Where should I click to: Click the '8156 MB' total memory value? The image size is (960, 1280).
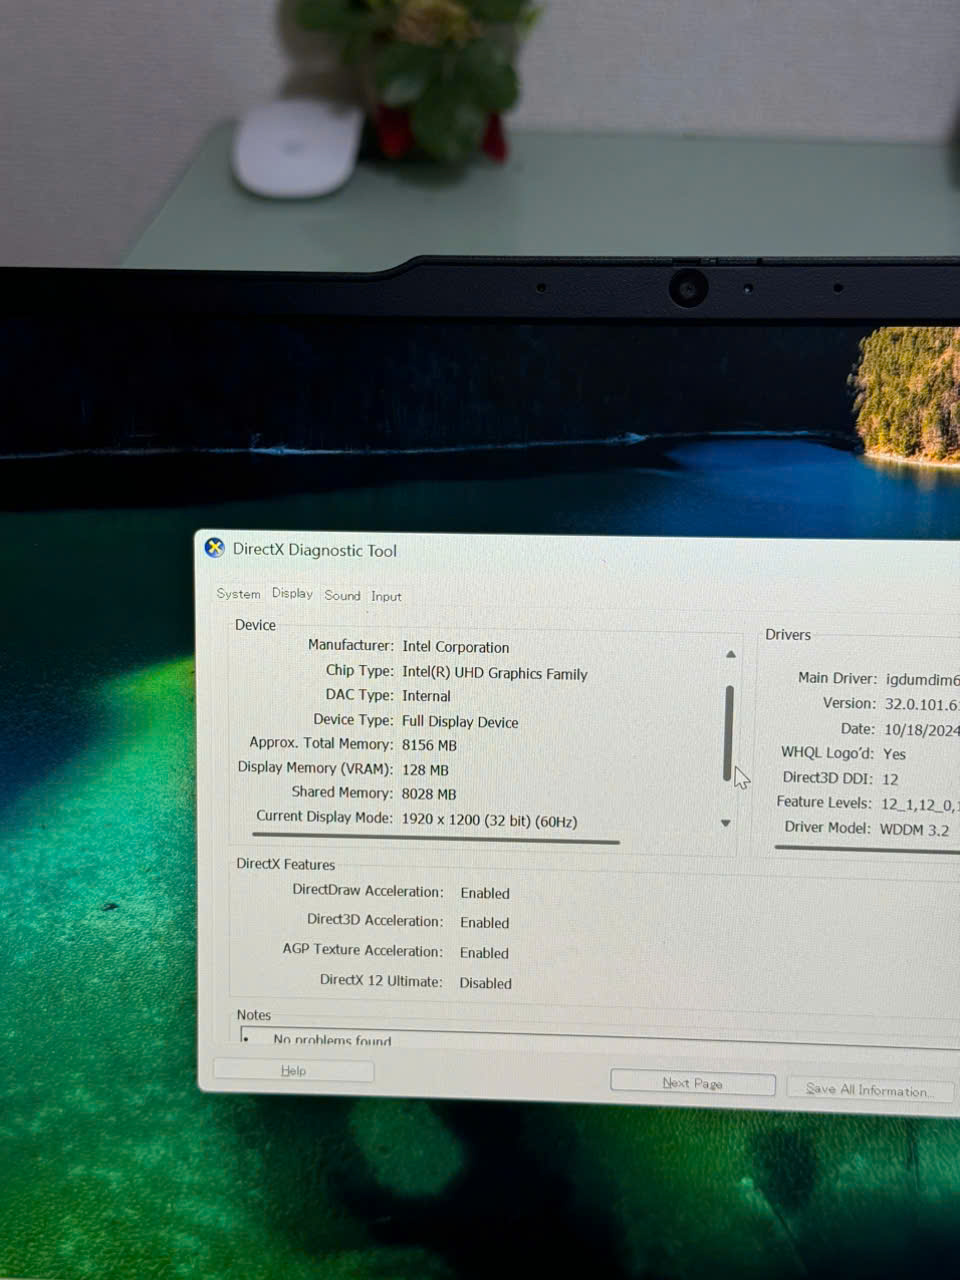click(x=429, y=745)
